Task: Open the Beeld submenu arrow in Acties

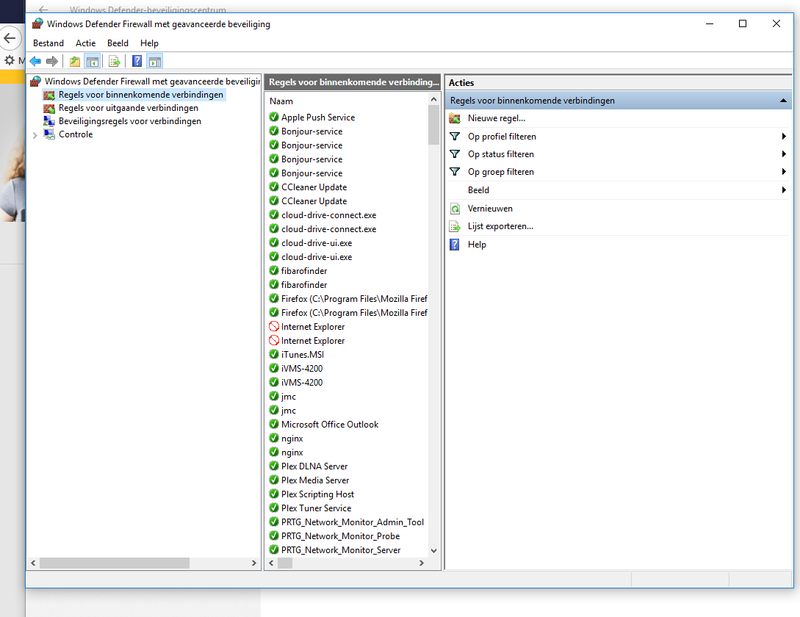Action: pos(783,190)
